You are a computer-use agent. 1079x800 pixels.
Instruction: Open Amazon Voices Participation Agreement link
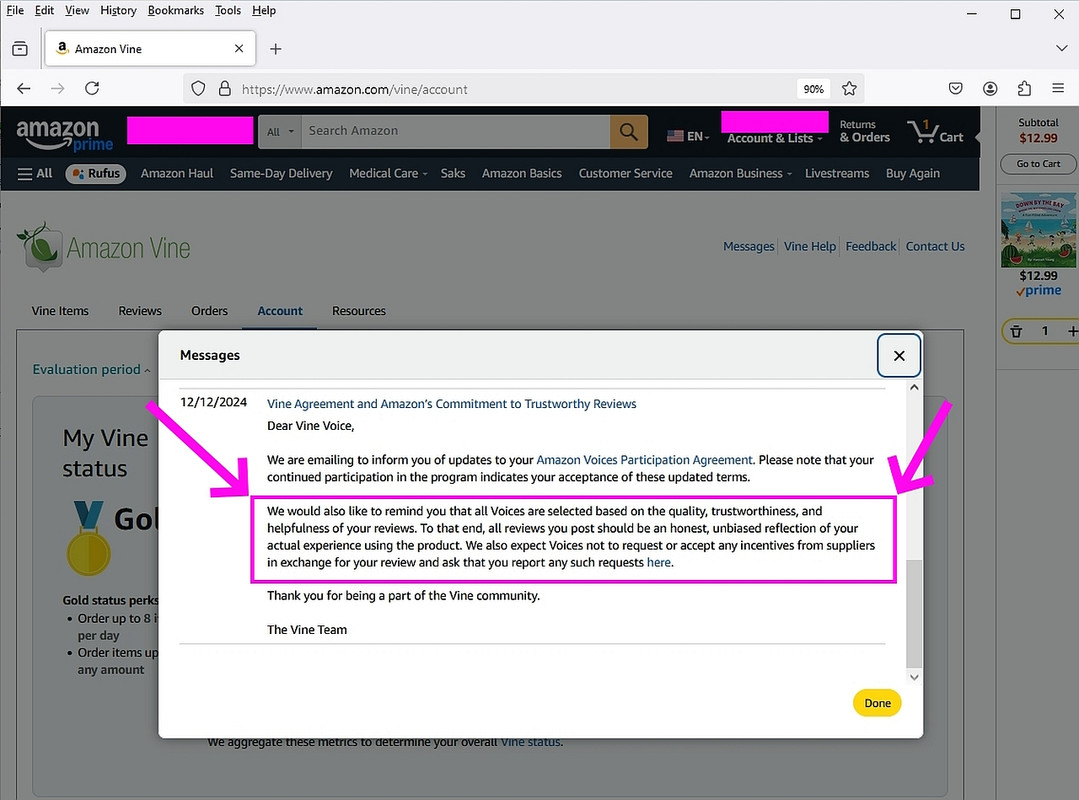pyautogui.click(x=644, y=460)
